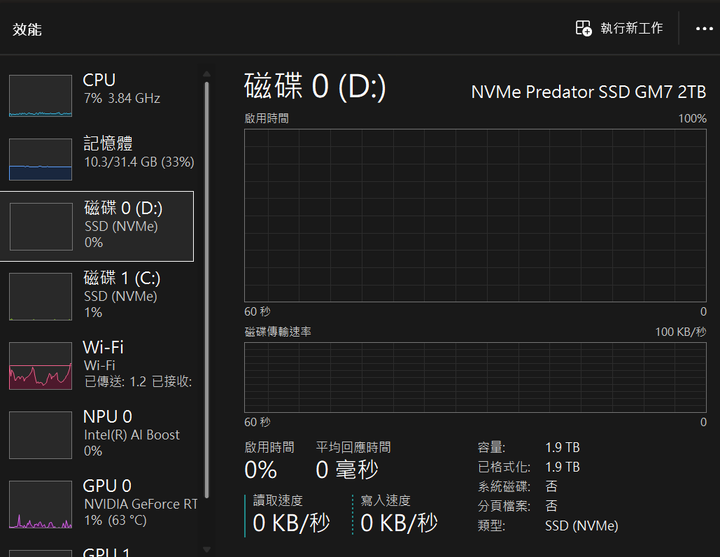Image resolution: width=720 pixels, height=557 pixels.
Task: Click the 類型 SSD (NVMe) value
Action: 582,526
